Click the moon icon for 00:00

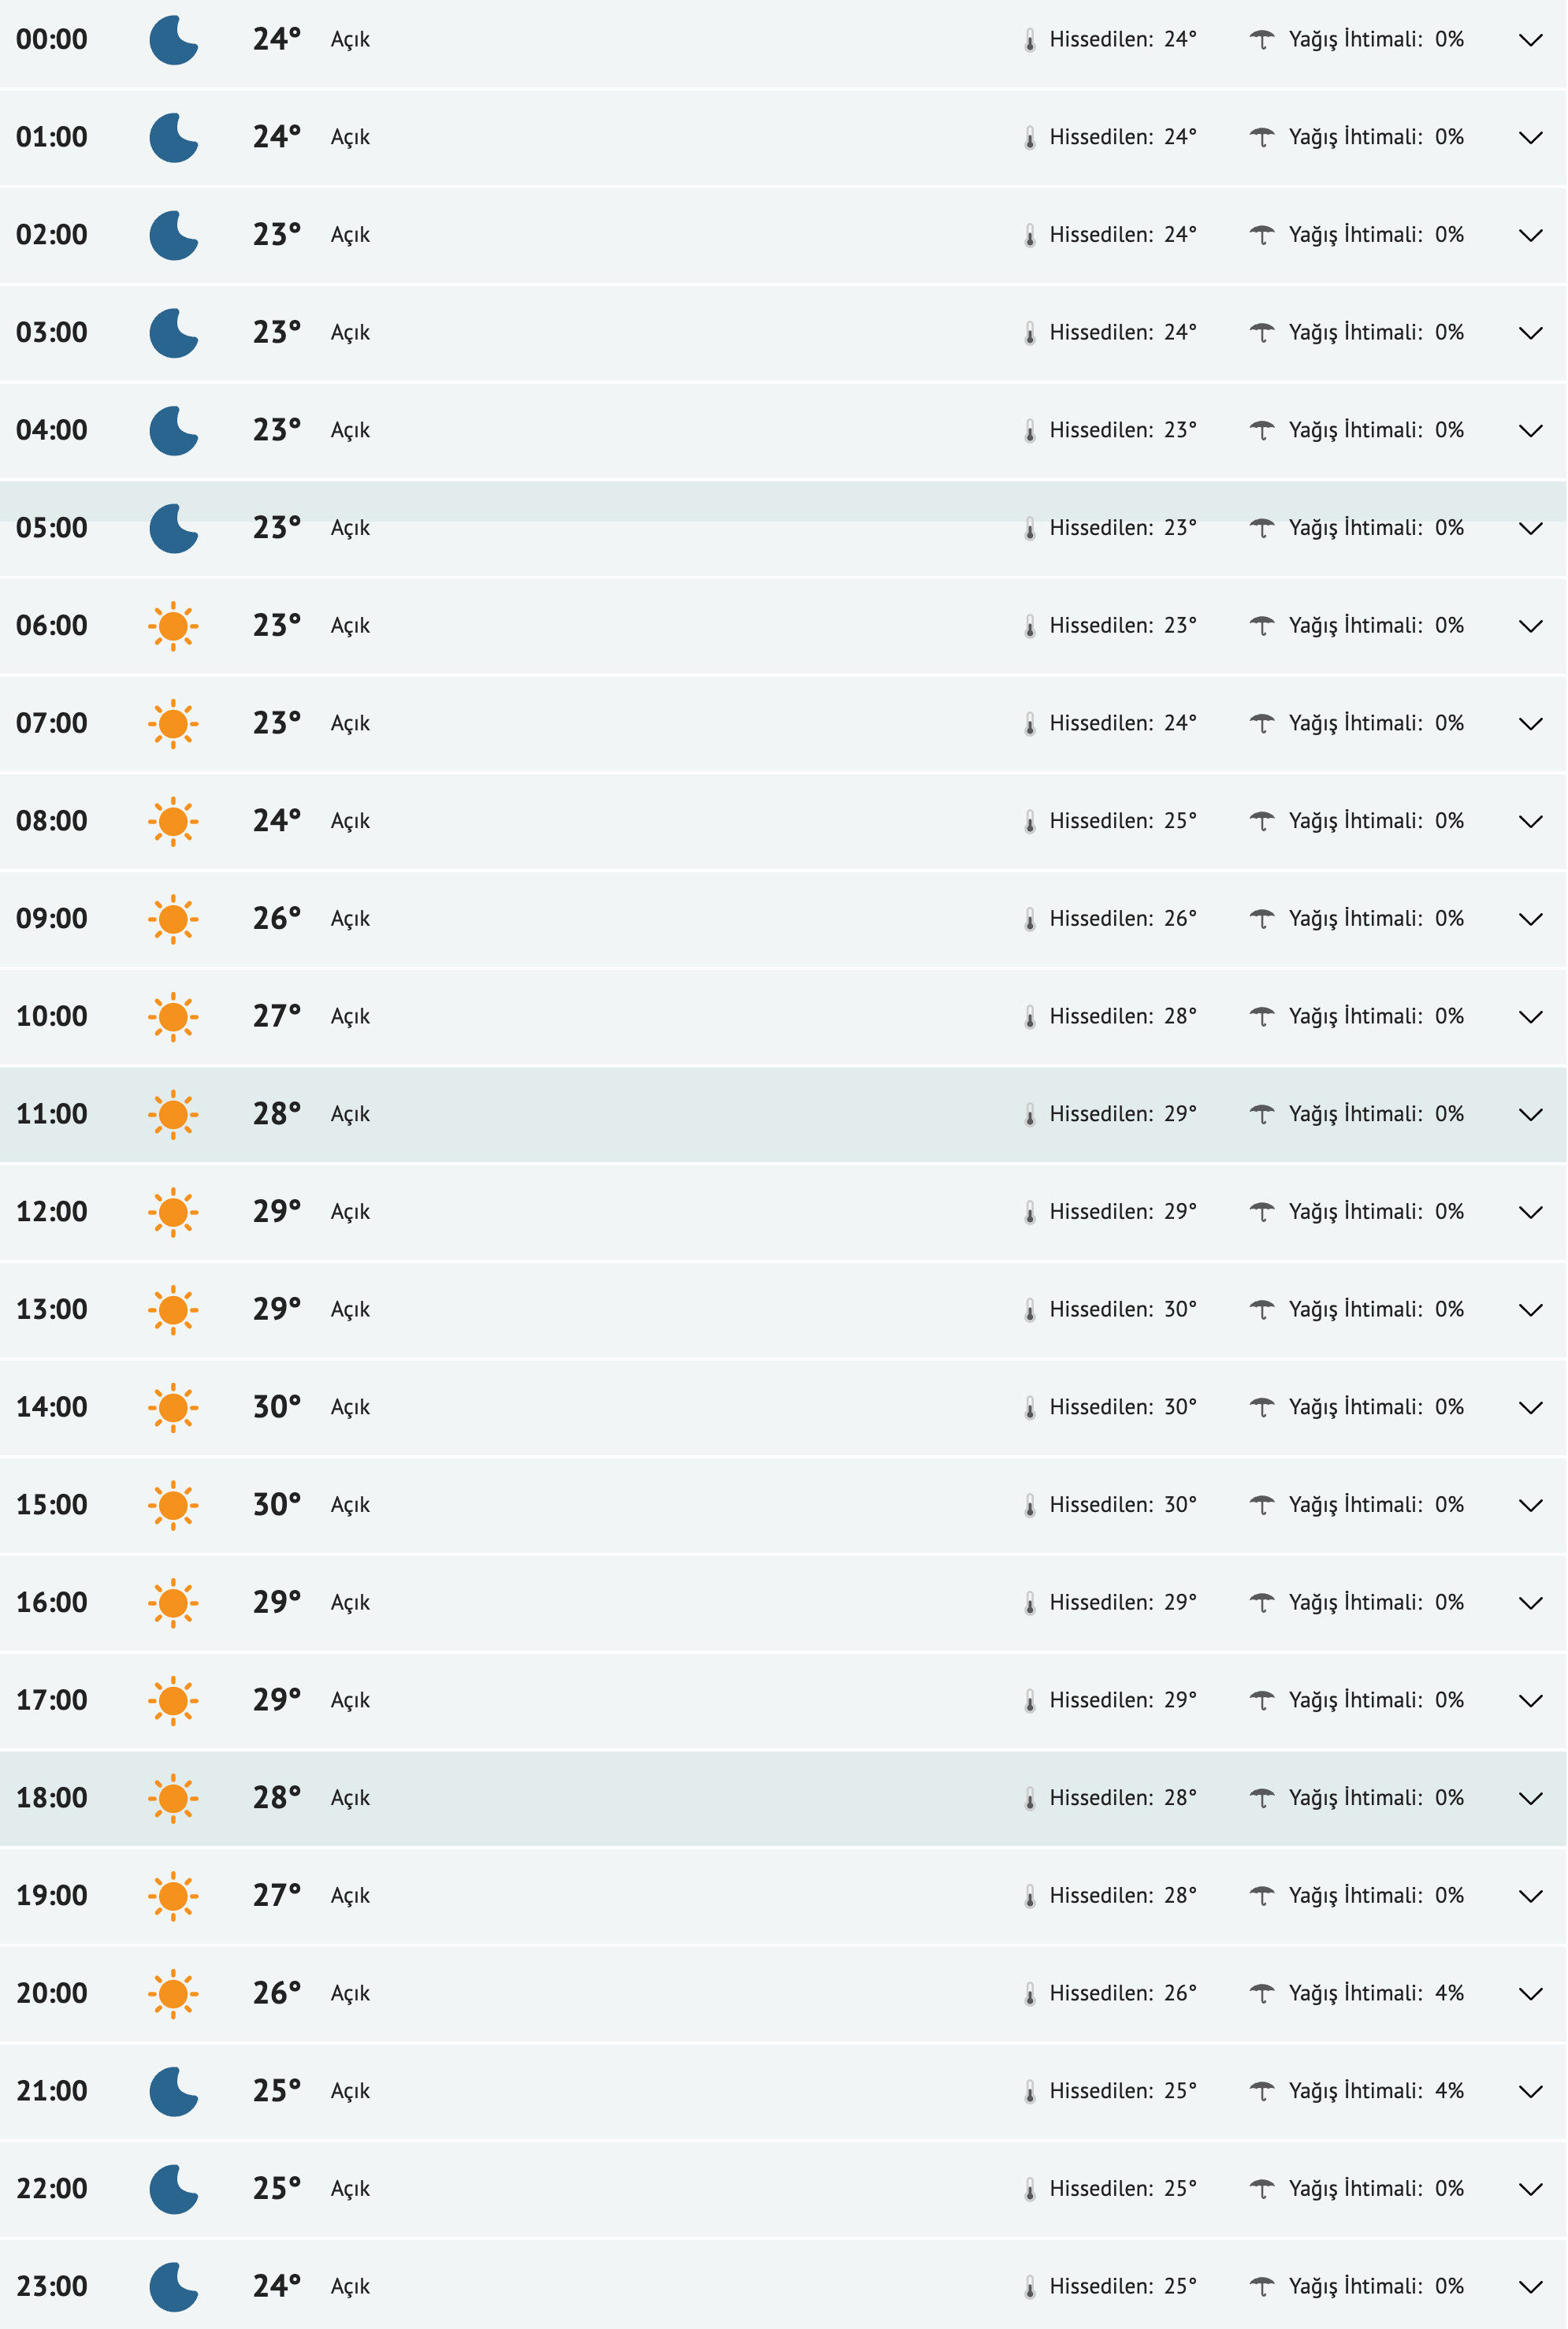[x=173, y=40]
